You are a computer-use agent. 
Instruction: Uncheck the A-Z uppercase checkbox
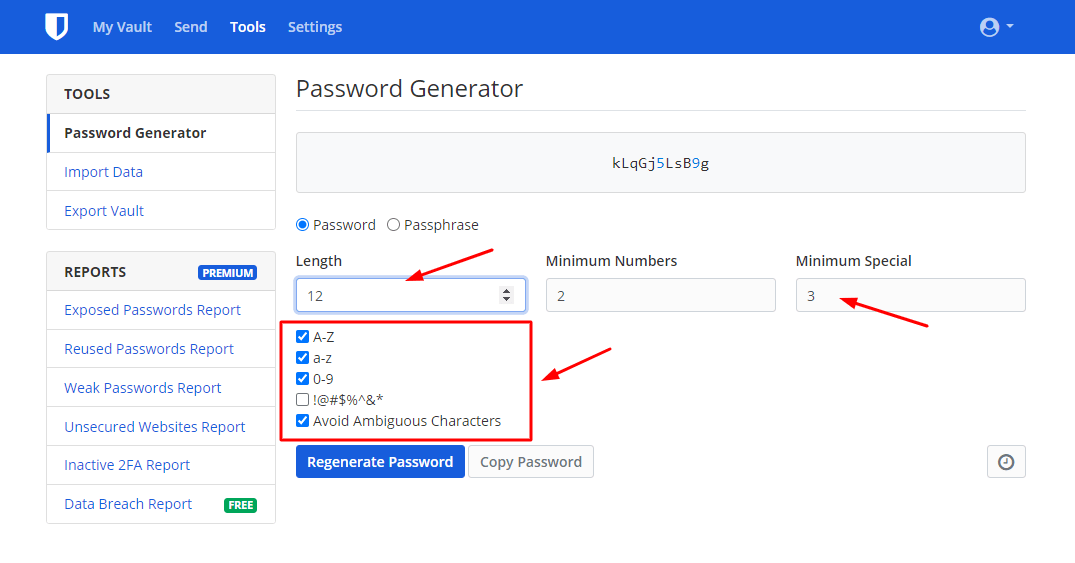pyautogui.click(x=303, y=337)
